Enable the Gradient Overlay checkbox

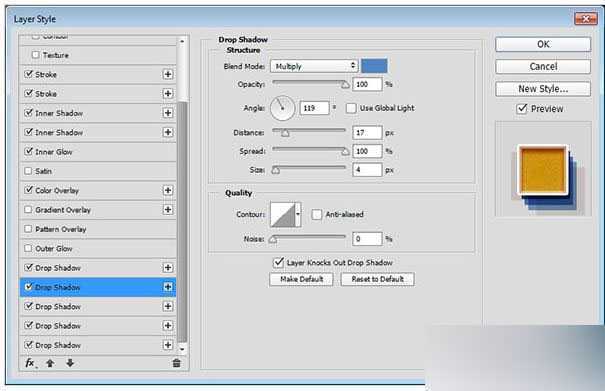(28, 210)
